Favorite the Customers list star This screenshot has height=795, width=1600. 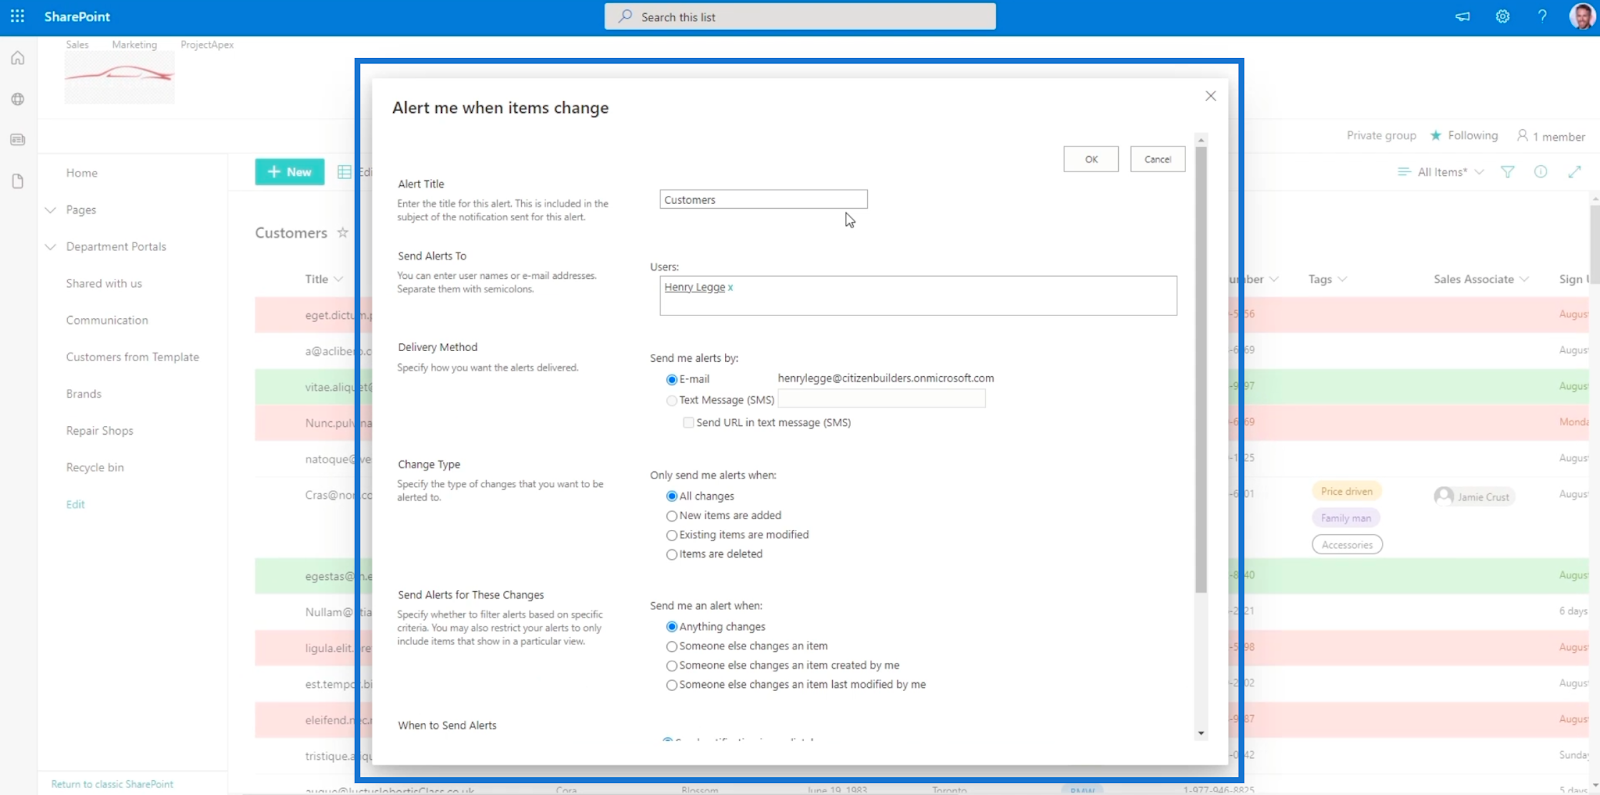pyautogui.click(x=342, y=232)
